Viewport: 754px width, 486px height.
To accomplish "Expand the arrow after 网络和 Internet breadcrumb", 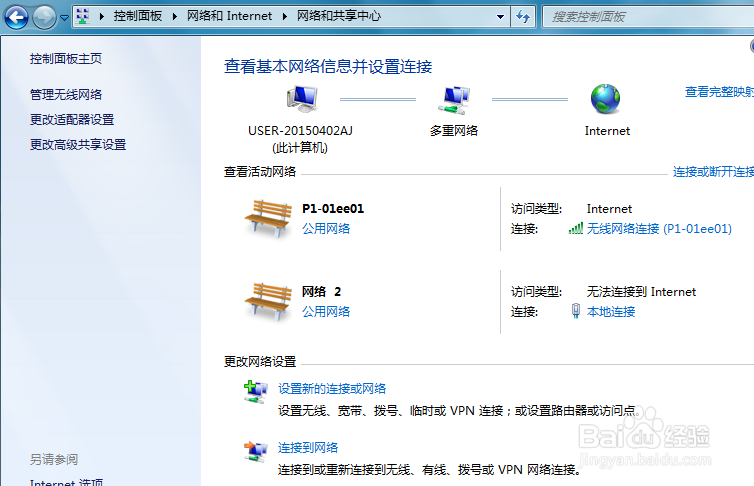I will tap(285, 16).
